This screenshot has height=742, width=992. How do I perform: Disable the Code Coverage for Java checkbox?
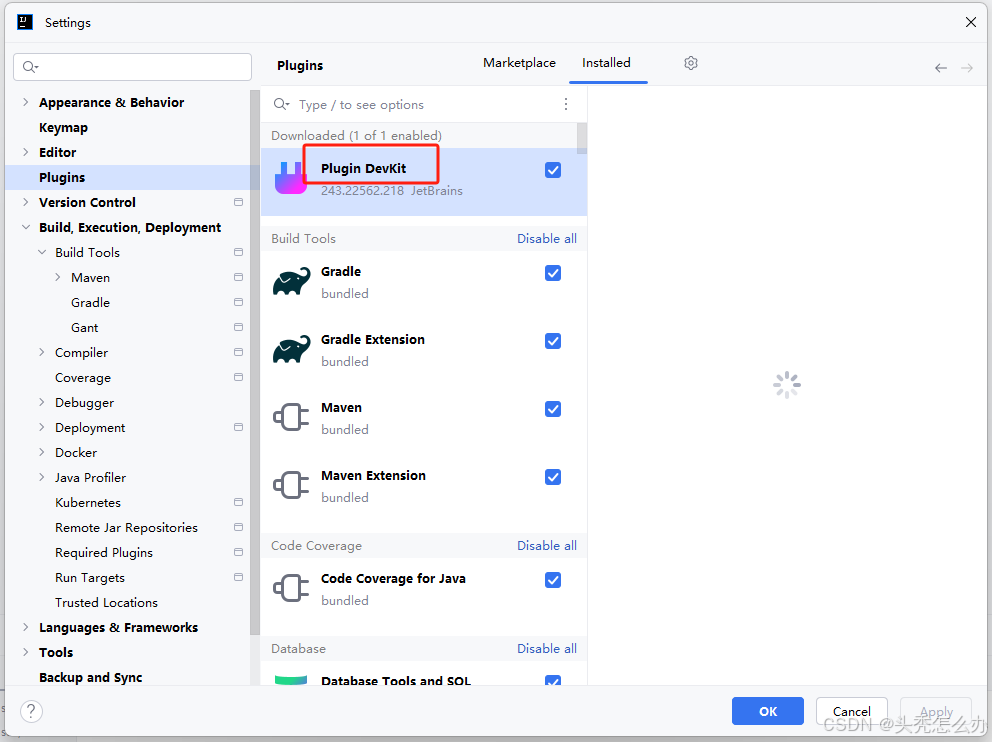553,580
